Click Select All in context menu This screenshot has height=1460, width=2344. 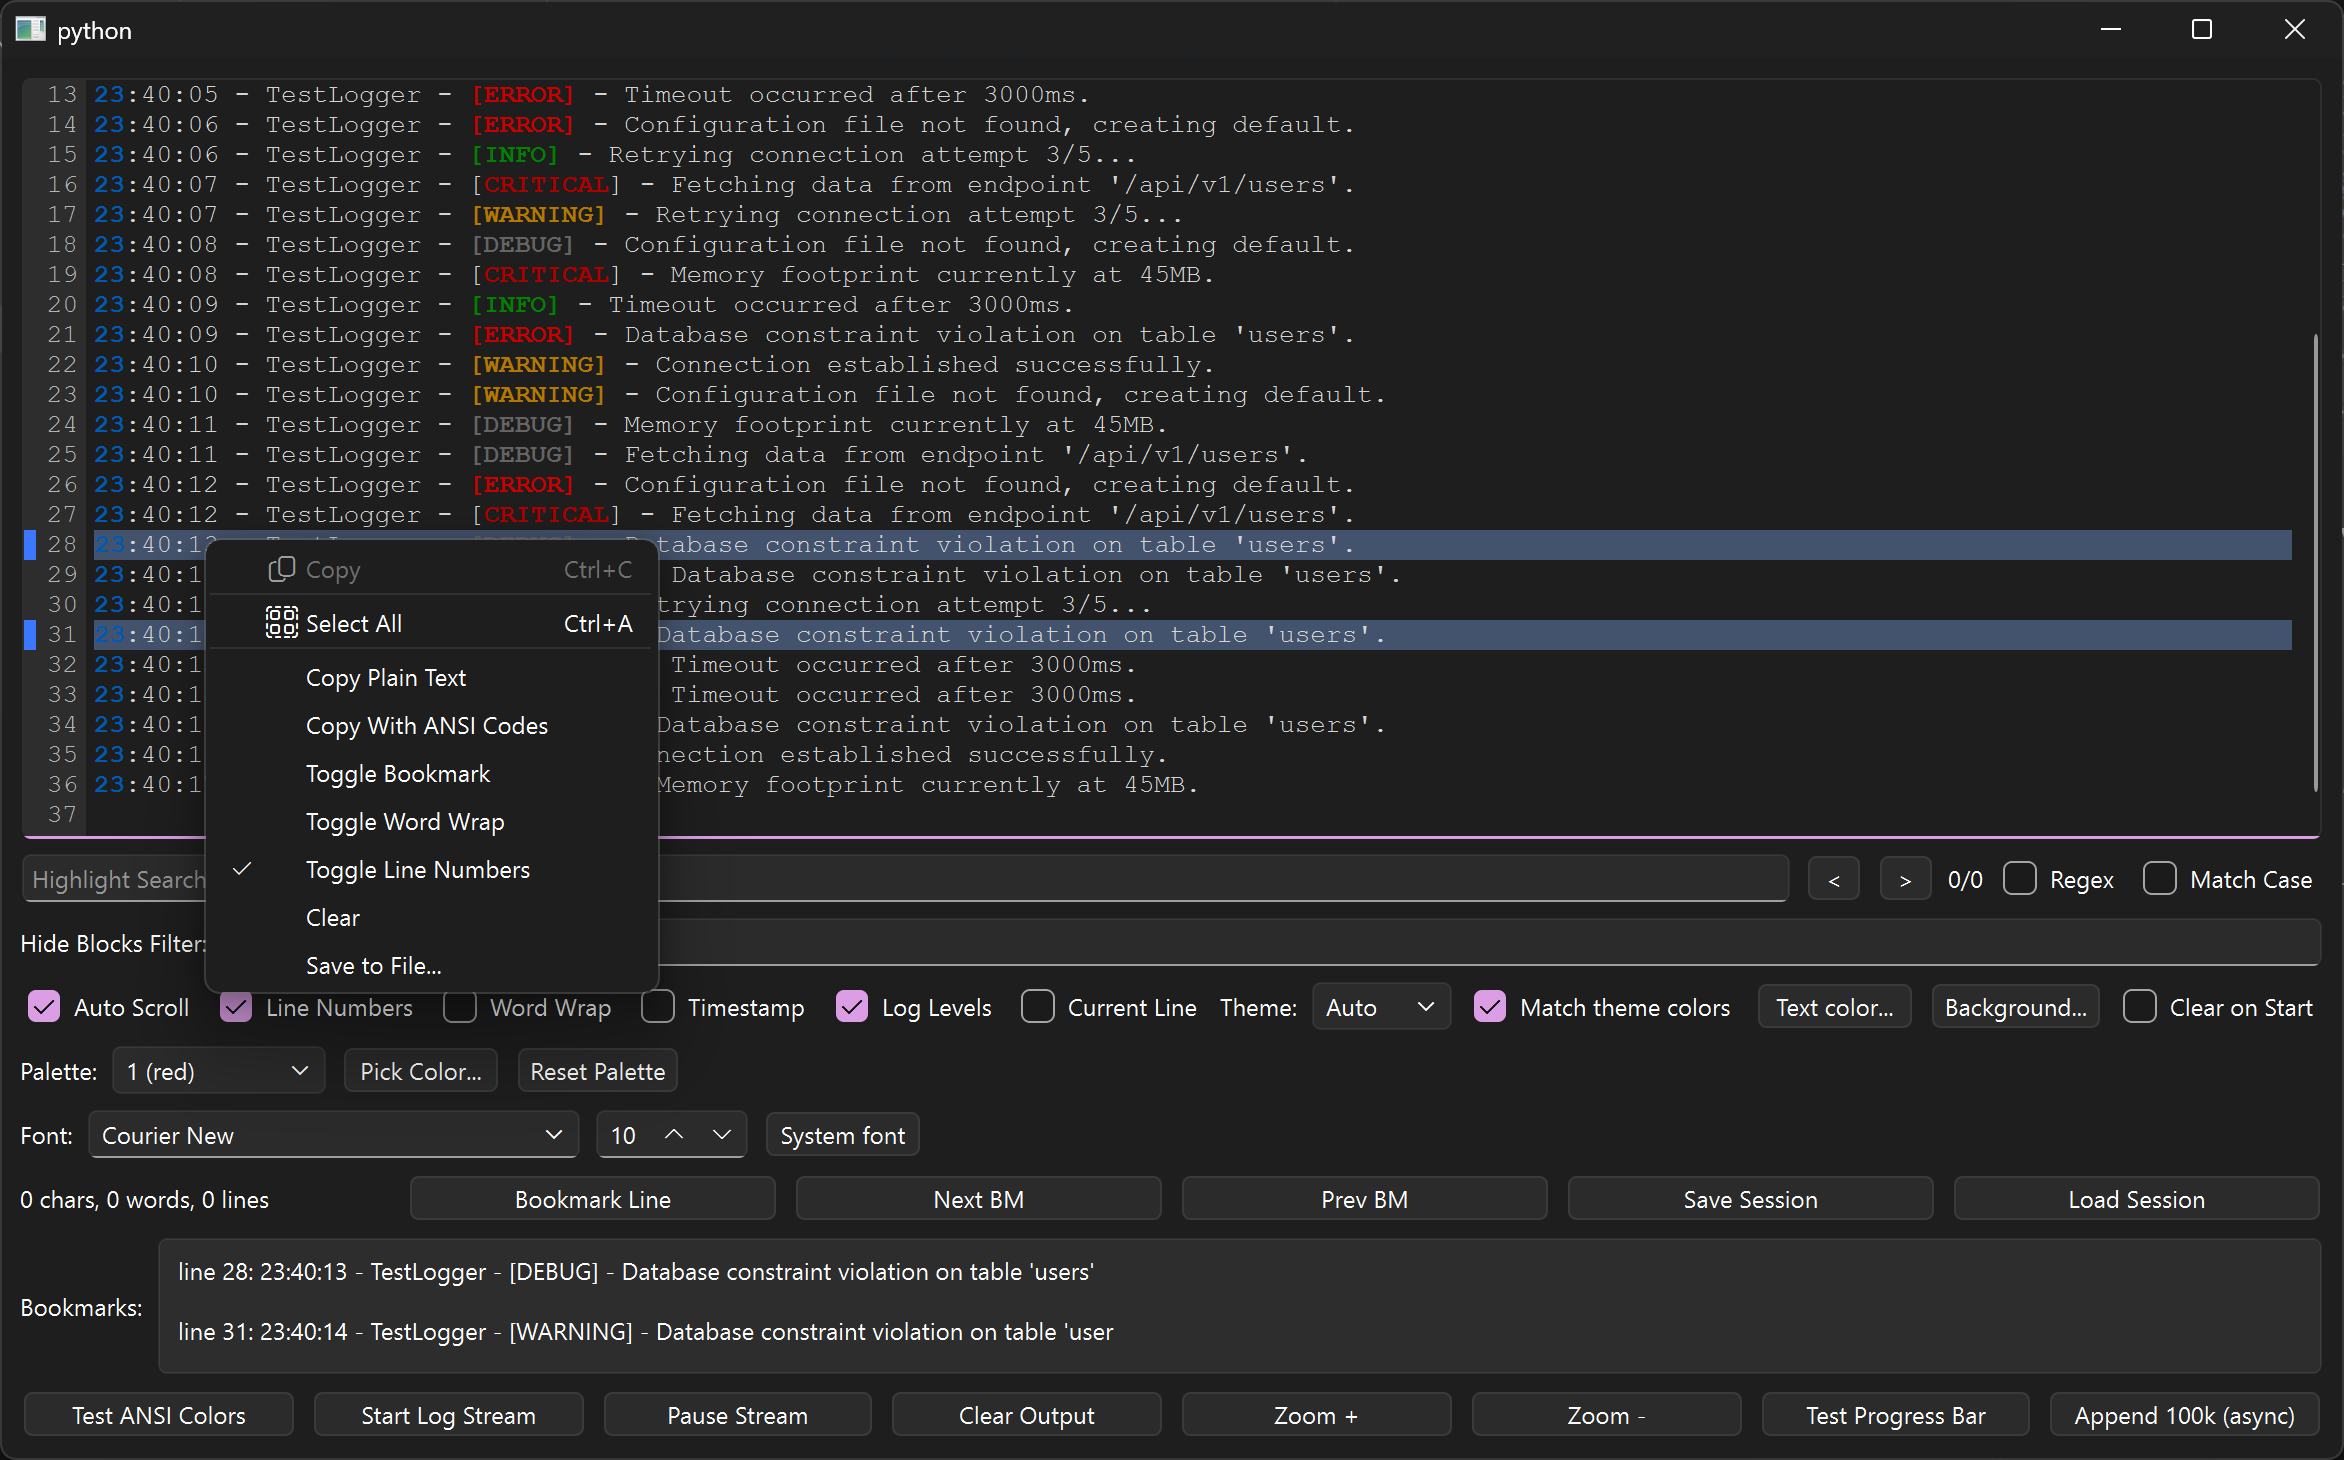coord(432,623)
